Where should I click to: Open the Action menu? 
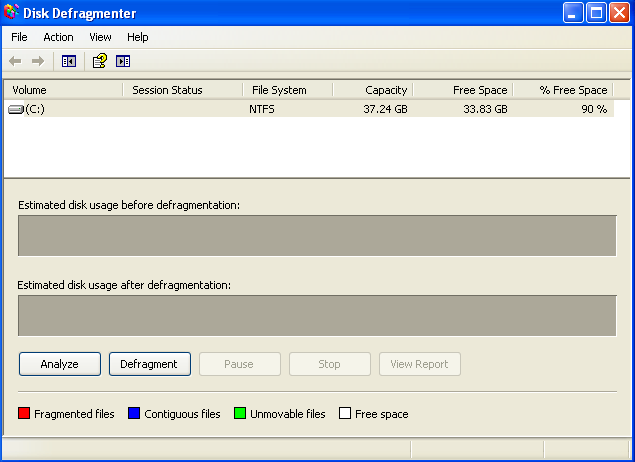(x=58, y=37)
